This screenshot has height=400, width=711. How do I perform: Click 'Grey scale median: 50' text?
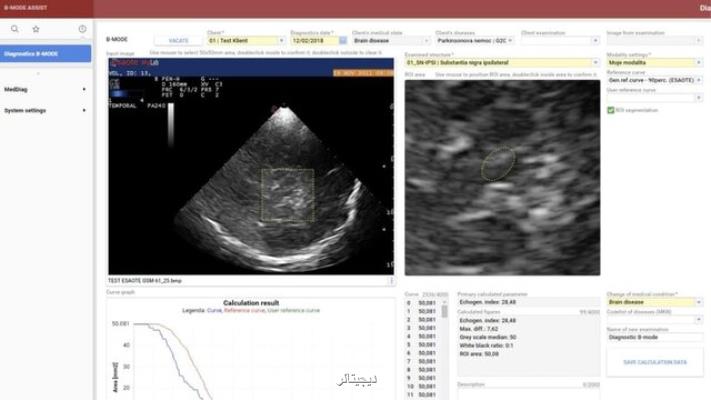pos(487,337)
